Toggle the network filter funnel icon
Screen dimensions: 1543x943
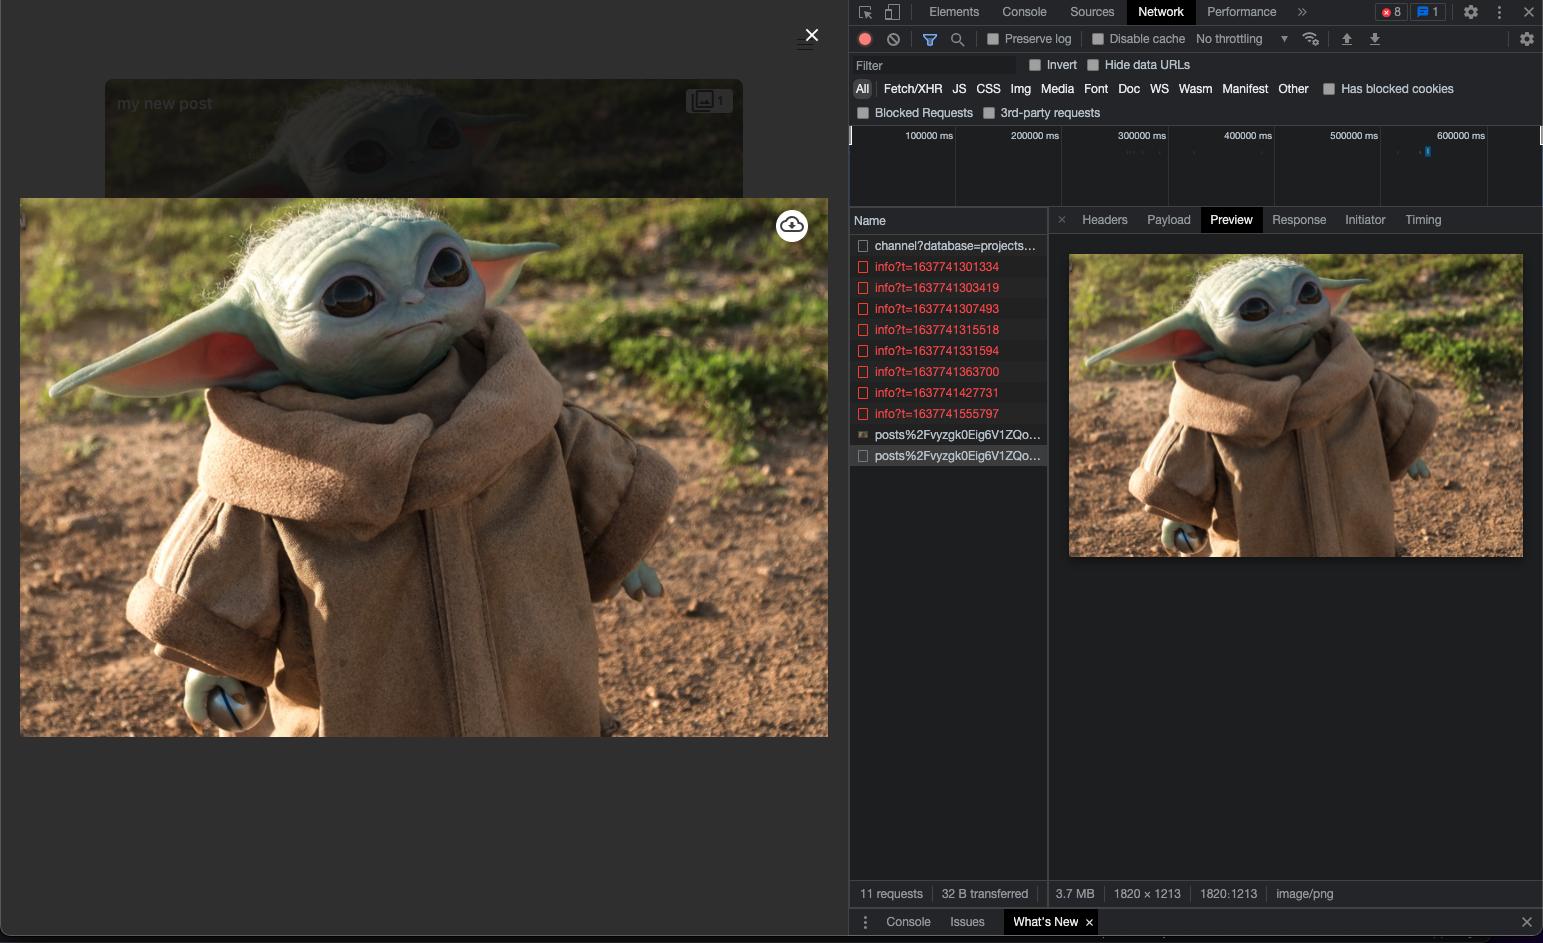tap(929, 39)
